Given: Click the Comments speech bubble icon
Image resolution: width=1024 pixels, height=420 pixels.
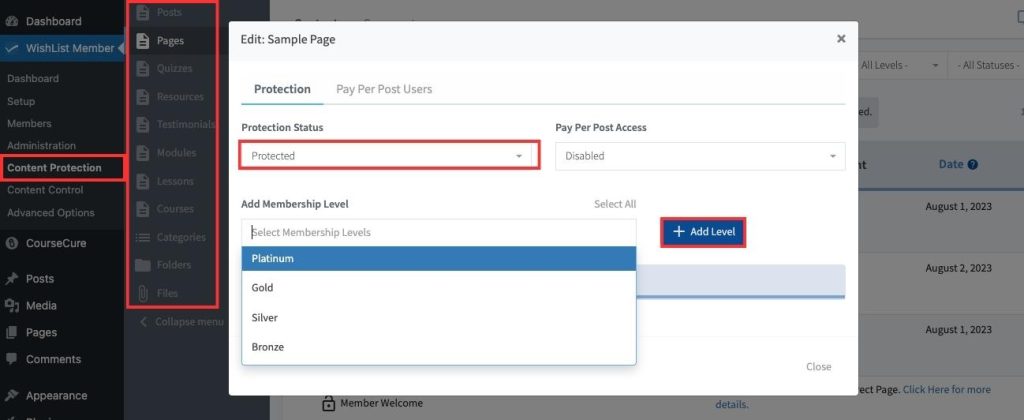Looking at the screenshot, I should click(x=11, y=359).
